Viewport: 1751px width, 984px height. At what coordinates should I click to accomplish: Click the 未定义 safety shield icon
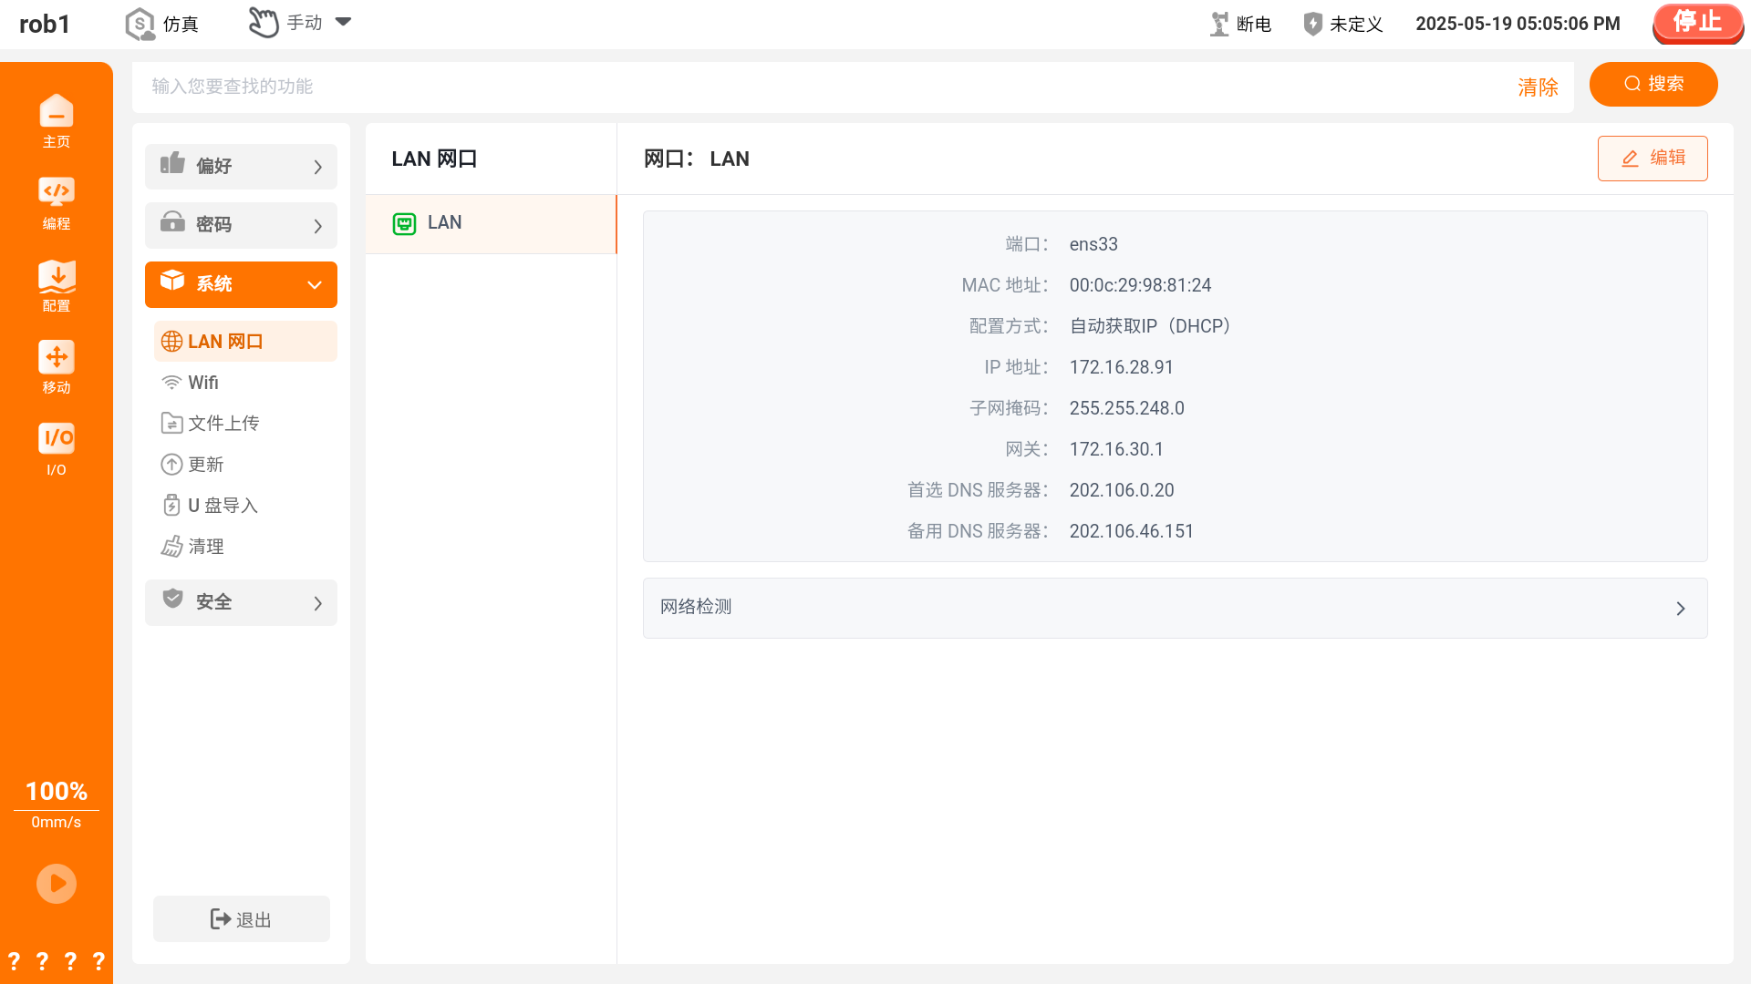click(x=1313, y=24)
